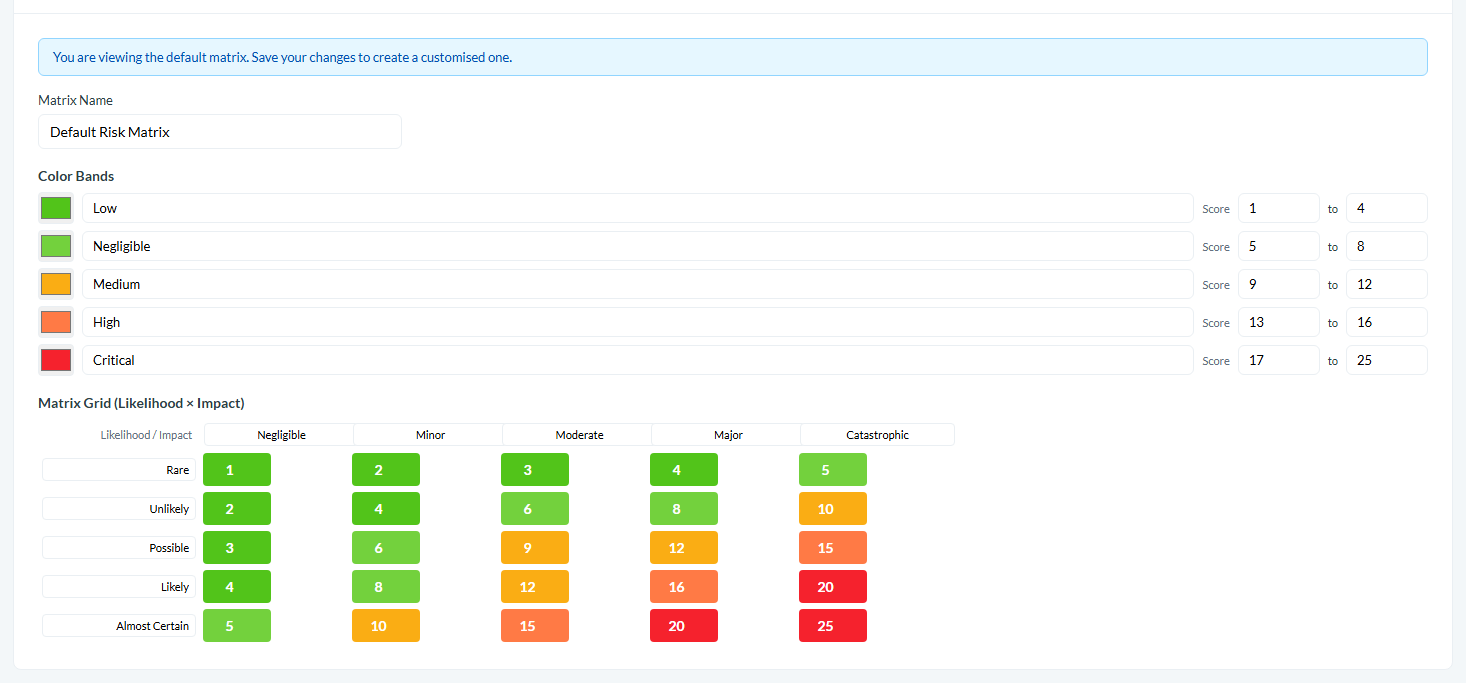Open the Low band green color swatch

pyautogui.click(x=56, y=208)
